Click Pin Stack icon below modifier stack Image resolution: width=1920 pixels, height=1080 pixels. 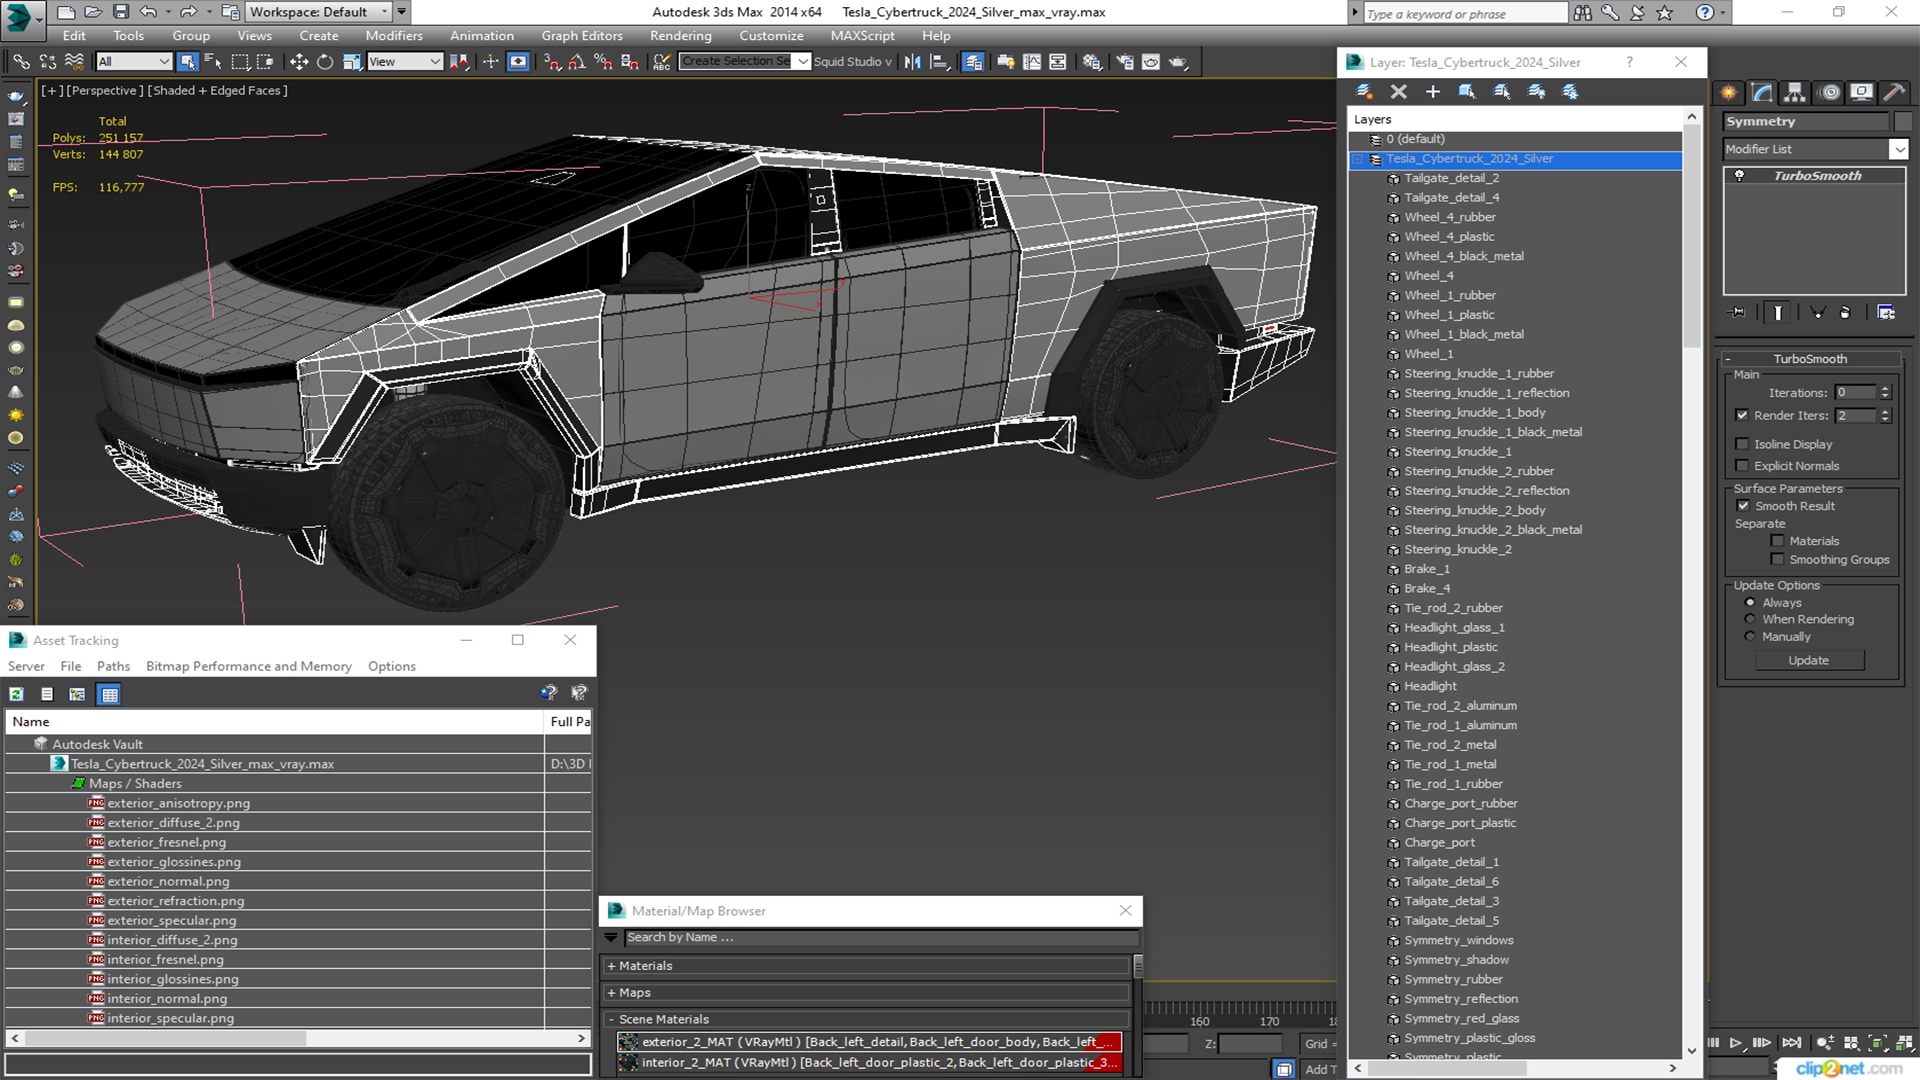[1738, 313]
